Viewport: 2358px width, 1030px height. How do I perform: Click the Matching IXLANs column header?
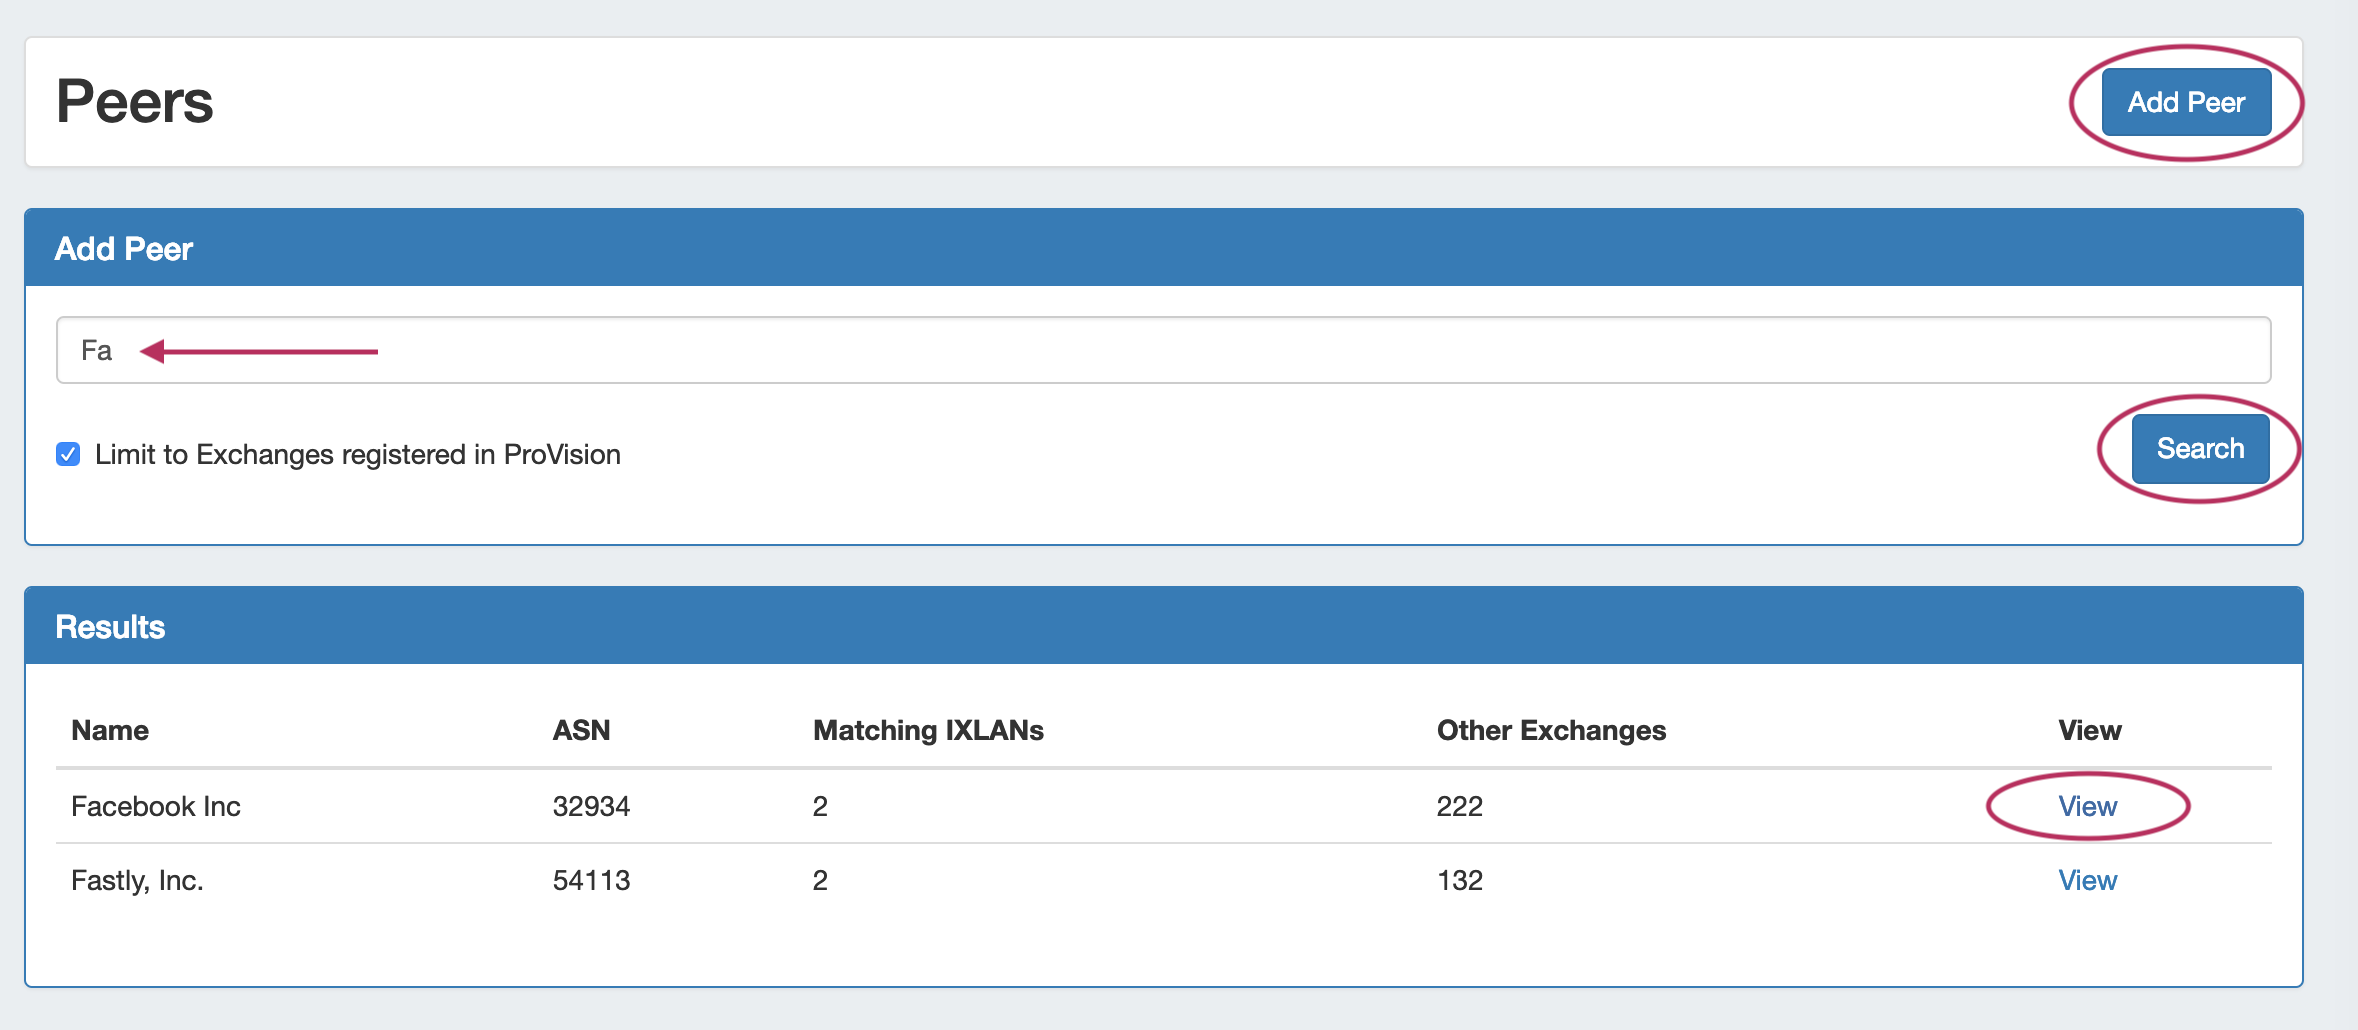coord(927,730)
